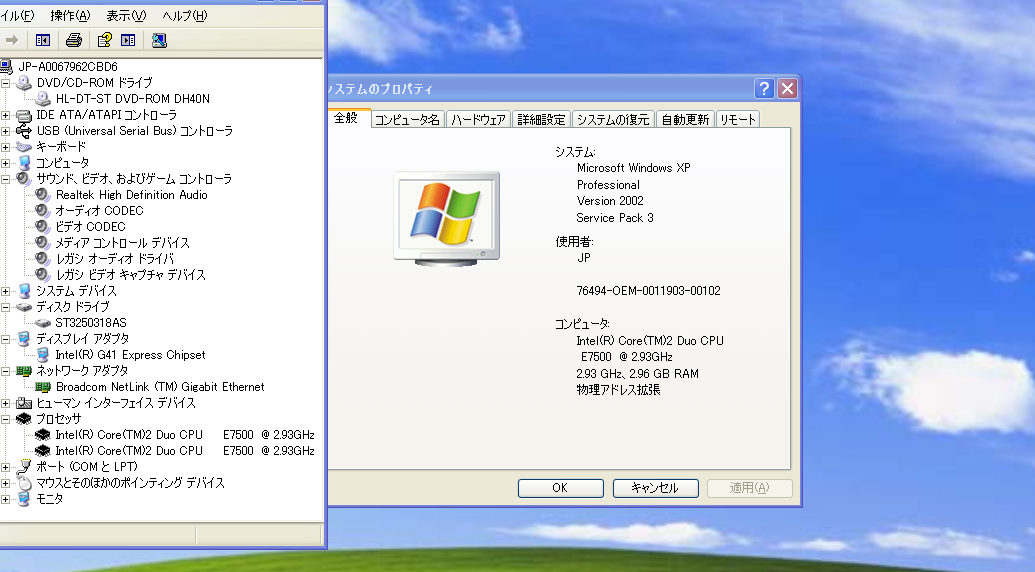Collapse the DVD/CD-ROM ドライブ node

click(x=5, y=82)
